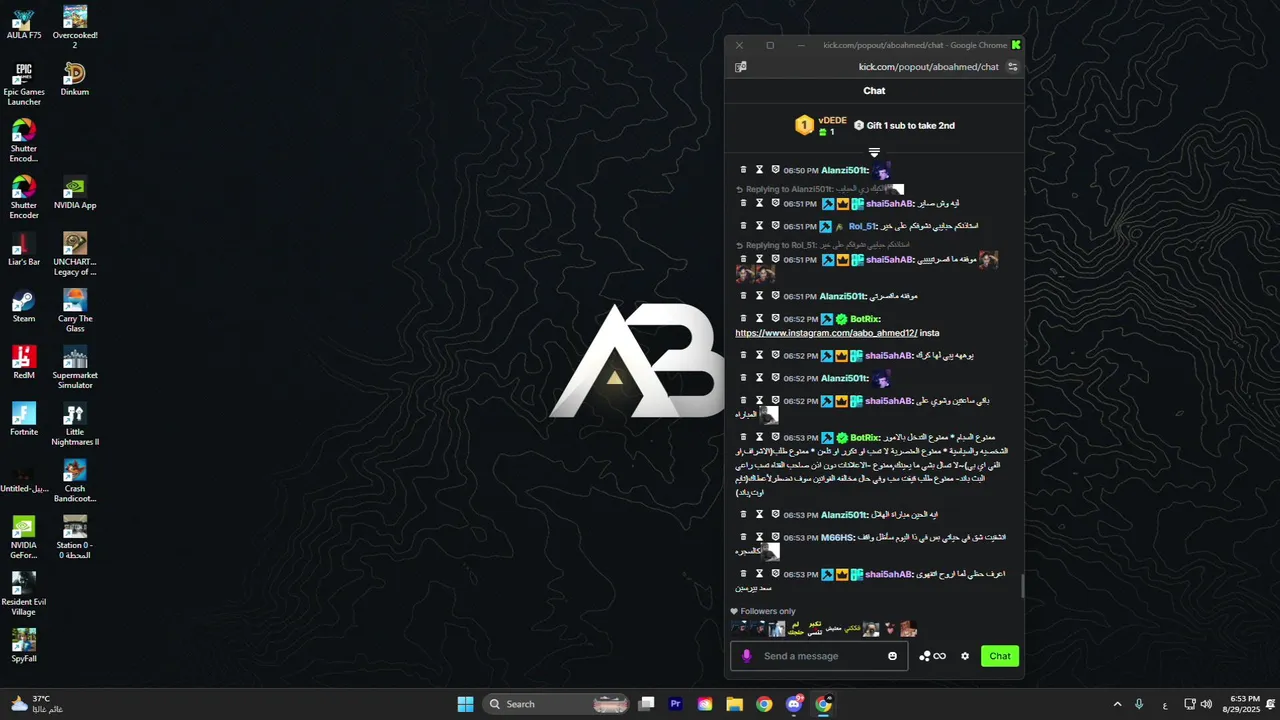Viewport: 1280px width, 720px height.
Task: Click vDEDE top gifter entry
Action: pyautogui.click(x=821, y=125)
